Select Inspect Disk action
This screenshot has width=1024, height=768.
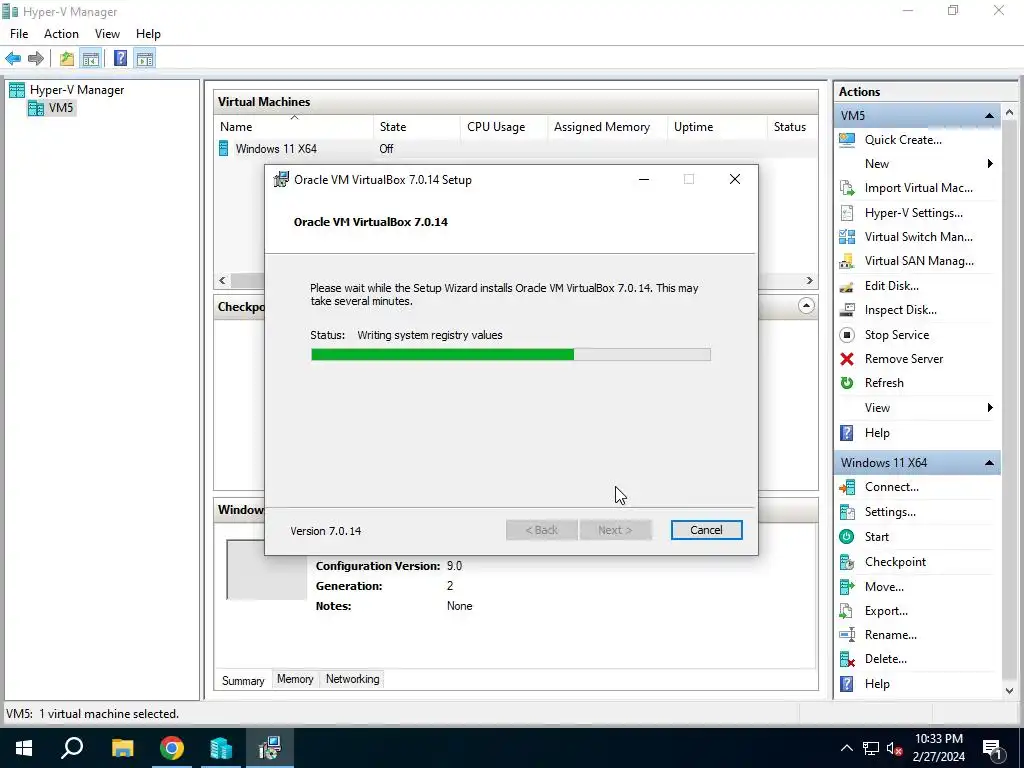coord(901,310)
